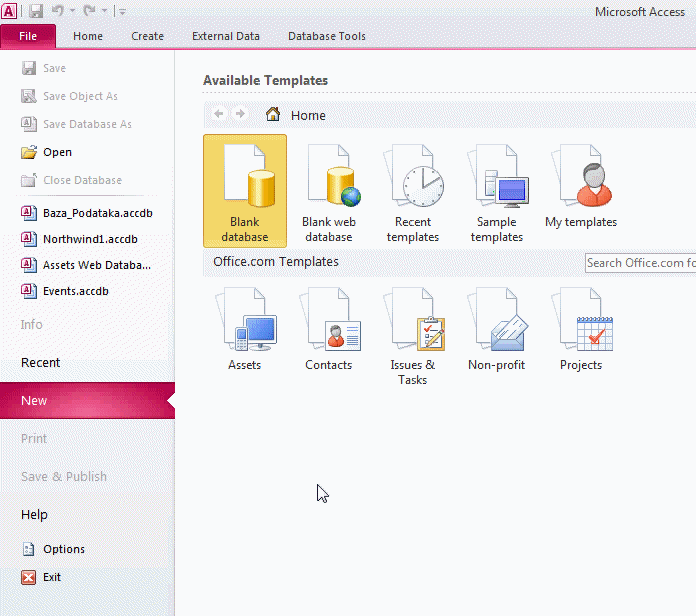Open recent file Northwind1.accdb

(79, 239)
